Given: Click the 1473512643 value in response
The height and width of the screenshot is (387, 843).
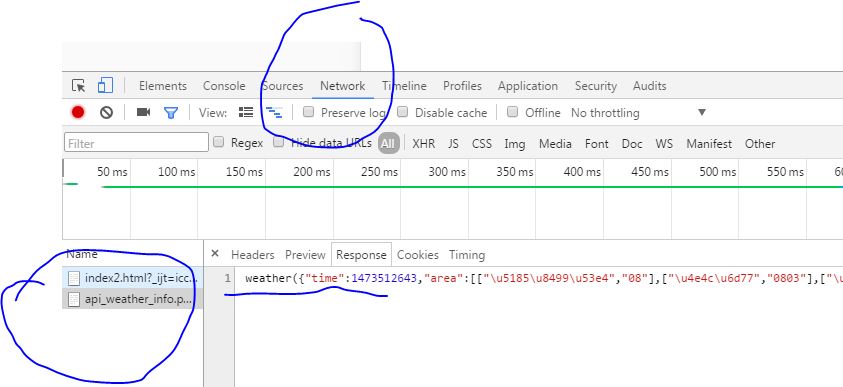Looking at the screenshot, I should [385, 278].
